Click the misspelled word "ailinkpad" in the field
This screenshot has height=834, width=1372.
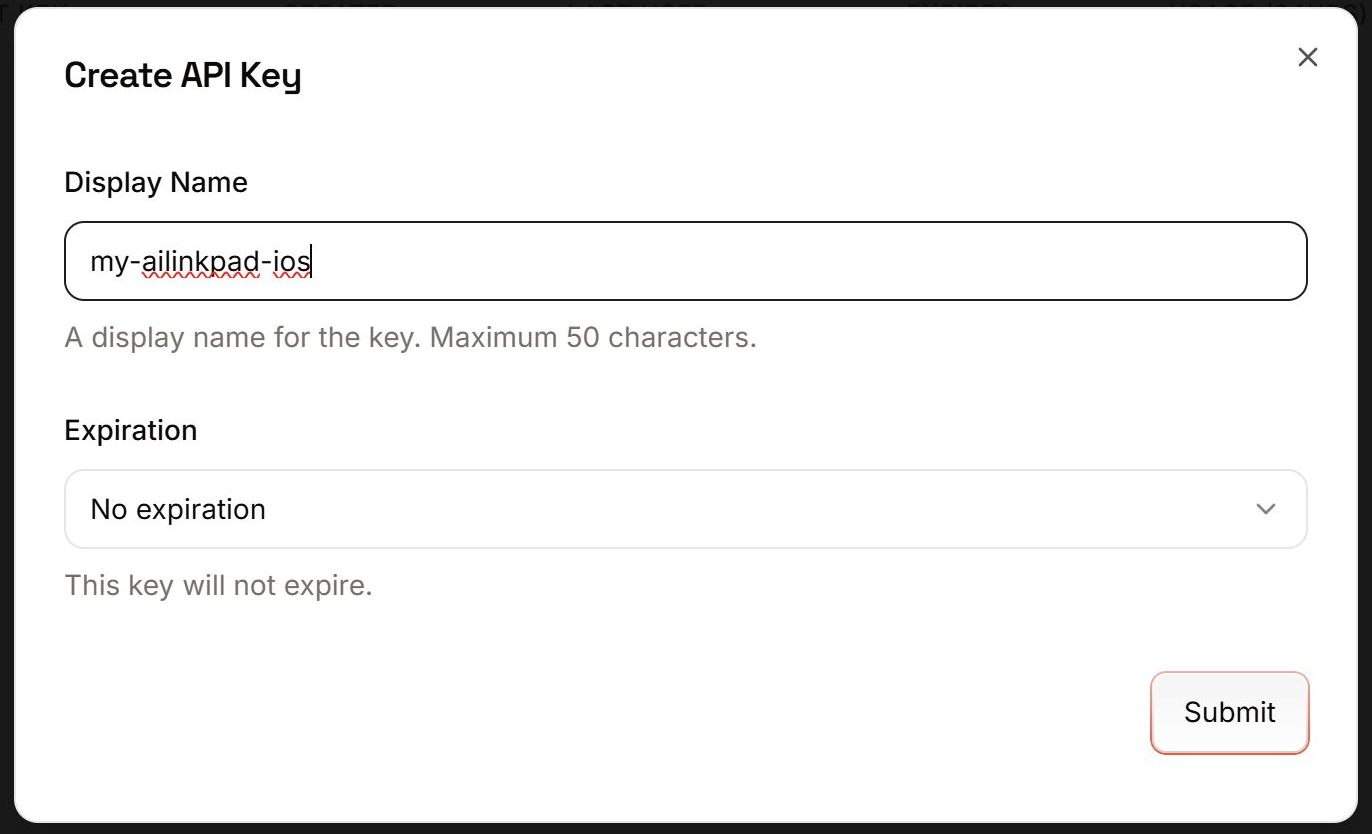200,262
